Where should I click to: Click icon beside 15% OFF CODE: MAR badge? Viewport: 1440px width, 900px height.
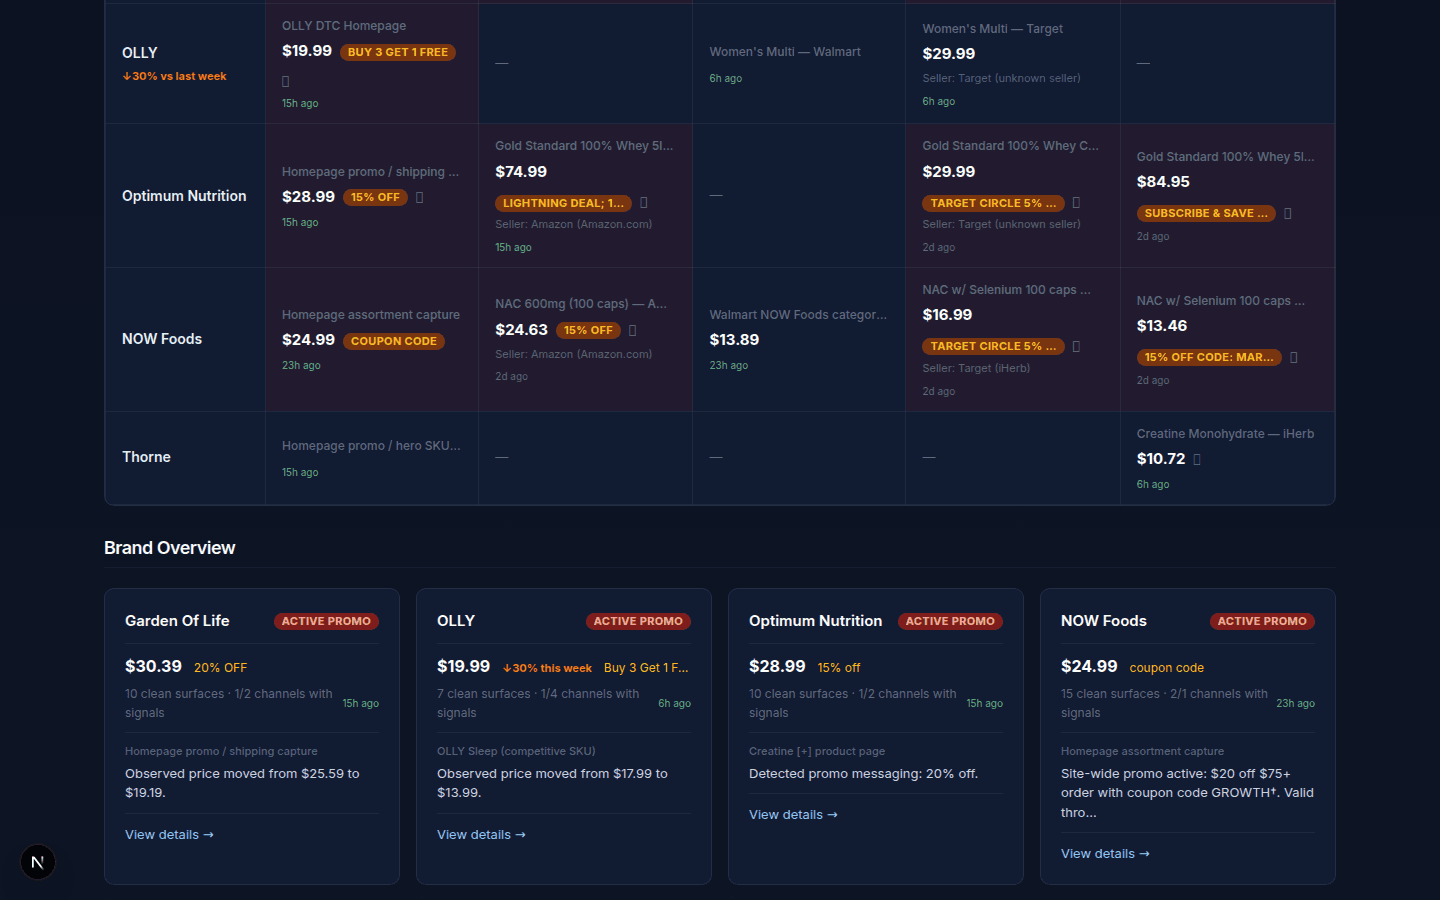point(1294,357)
